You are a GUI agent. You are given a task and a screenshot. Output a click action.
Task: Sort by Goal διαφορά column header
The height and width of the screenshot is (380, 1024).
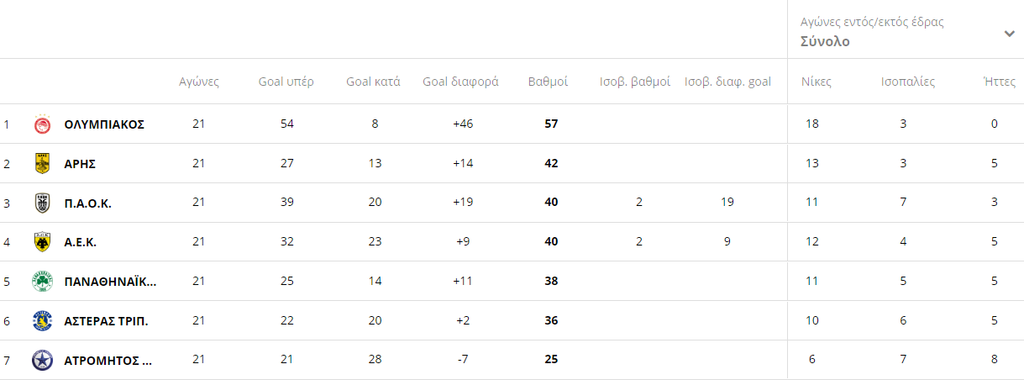[x=460, y=82]
